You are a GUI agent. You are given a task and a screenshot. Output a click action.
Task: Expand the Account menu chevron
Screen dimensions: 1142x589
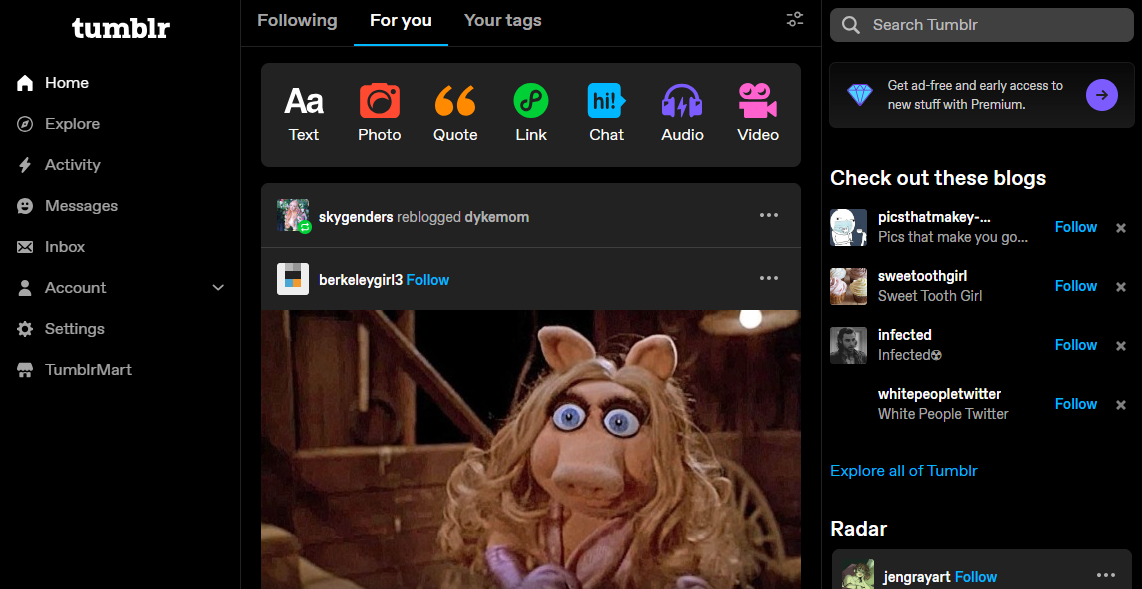click(x=218, y=288)
